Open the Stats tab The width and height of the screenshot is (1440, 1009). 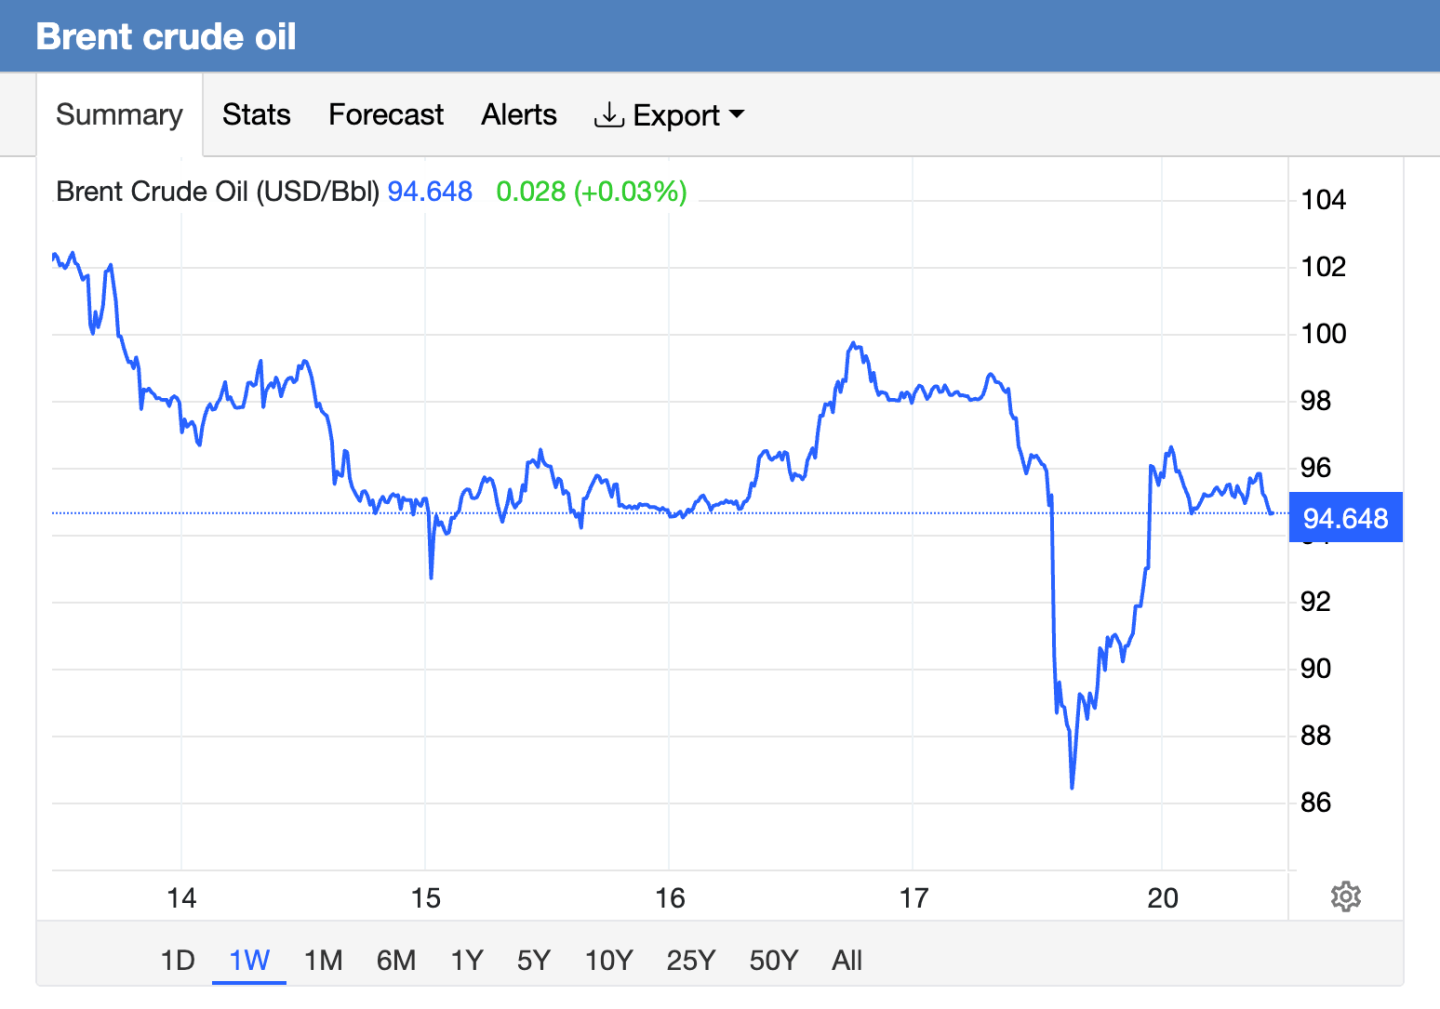coord(256,115)
